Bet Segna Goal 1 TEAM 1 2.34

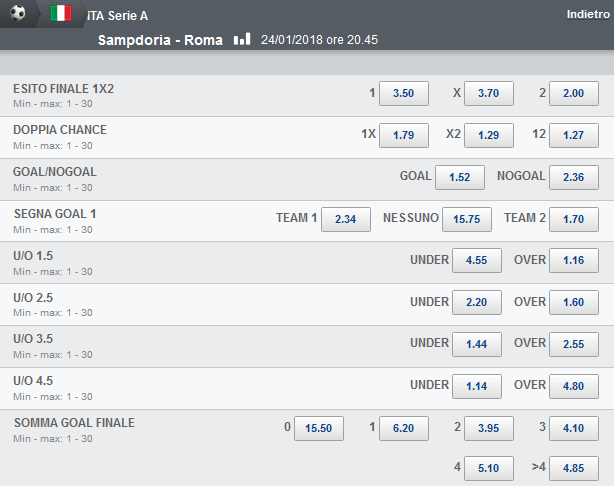pos(346,219)
